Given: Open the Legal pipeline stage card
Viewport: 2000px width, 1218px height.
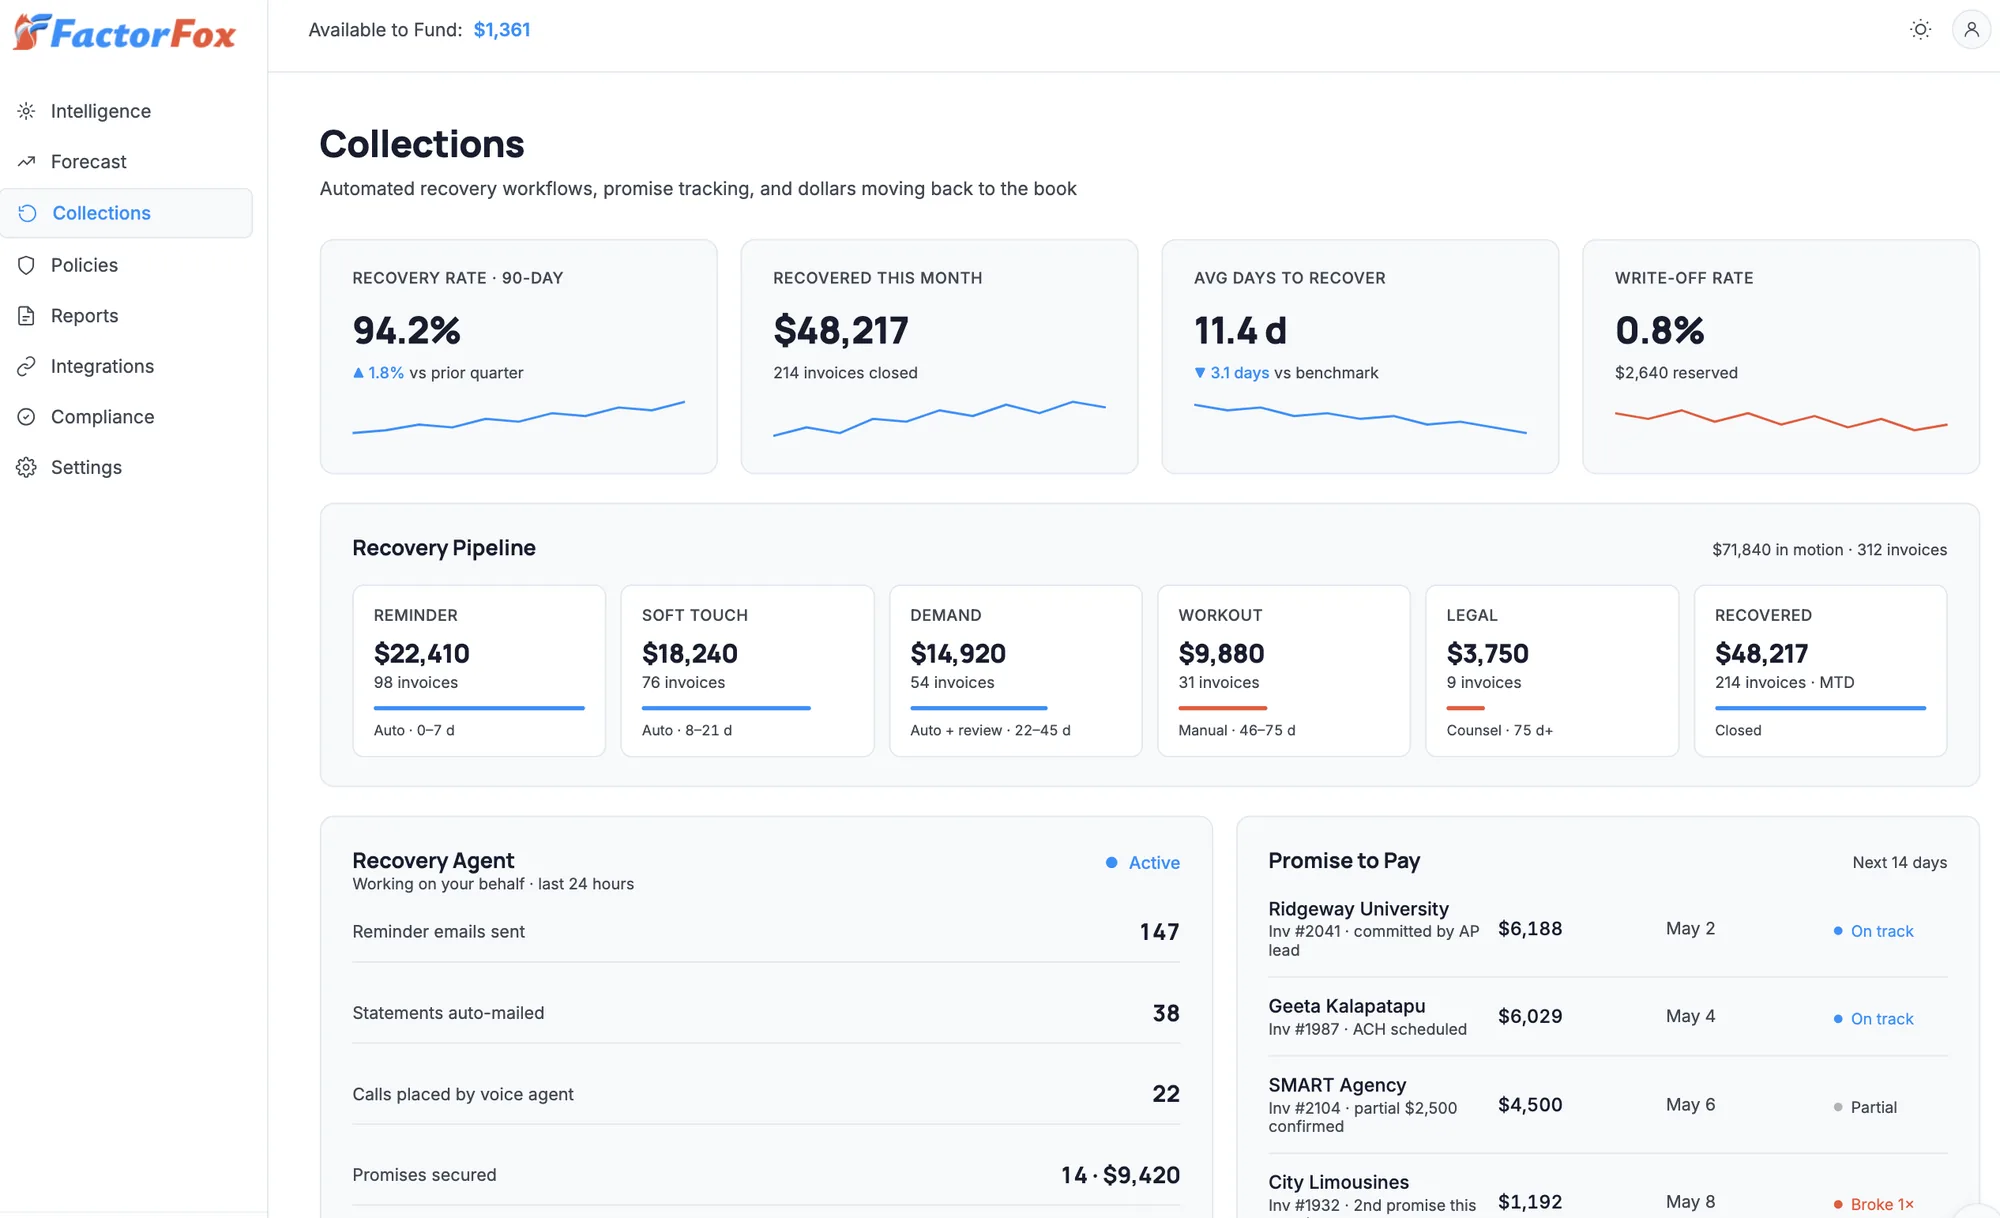Looking at the screenshot, I should [x=1552, y=671].
